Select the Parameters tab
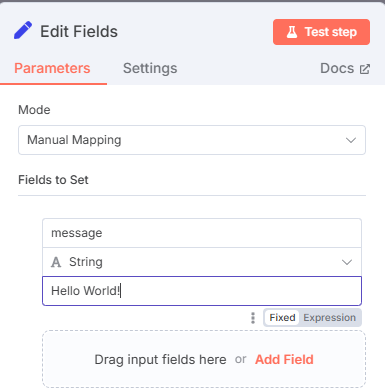Image resolution: width=385 pixels, height=390 pixels. 52,68
